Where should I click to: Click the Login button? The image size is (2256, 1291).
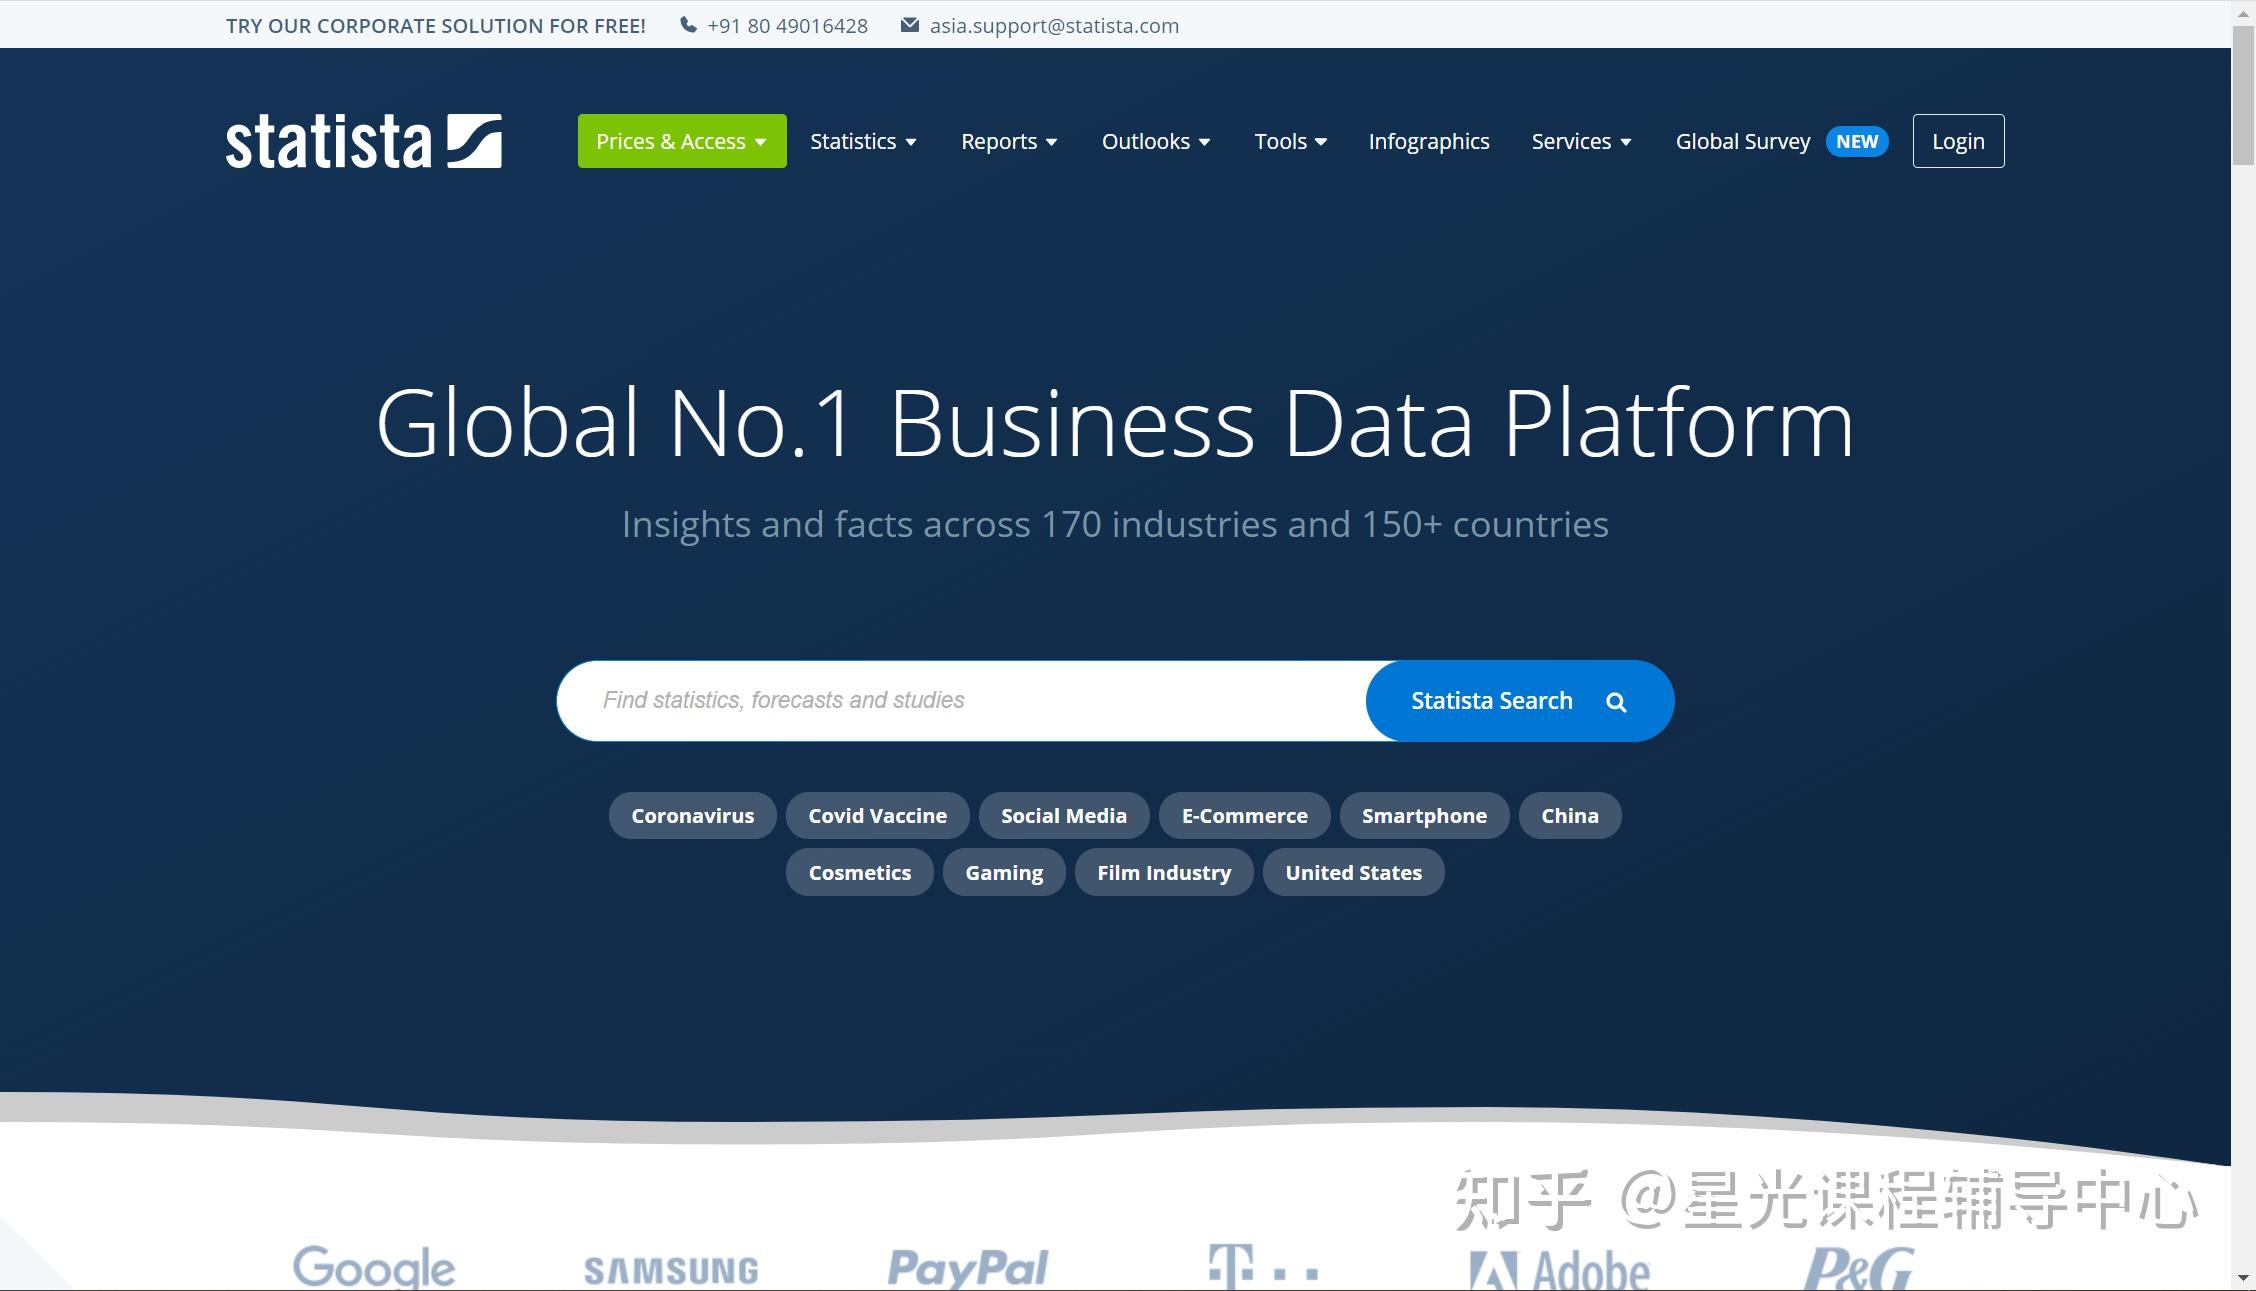[x=1957, y=141]
